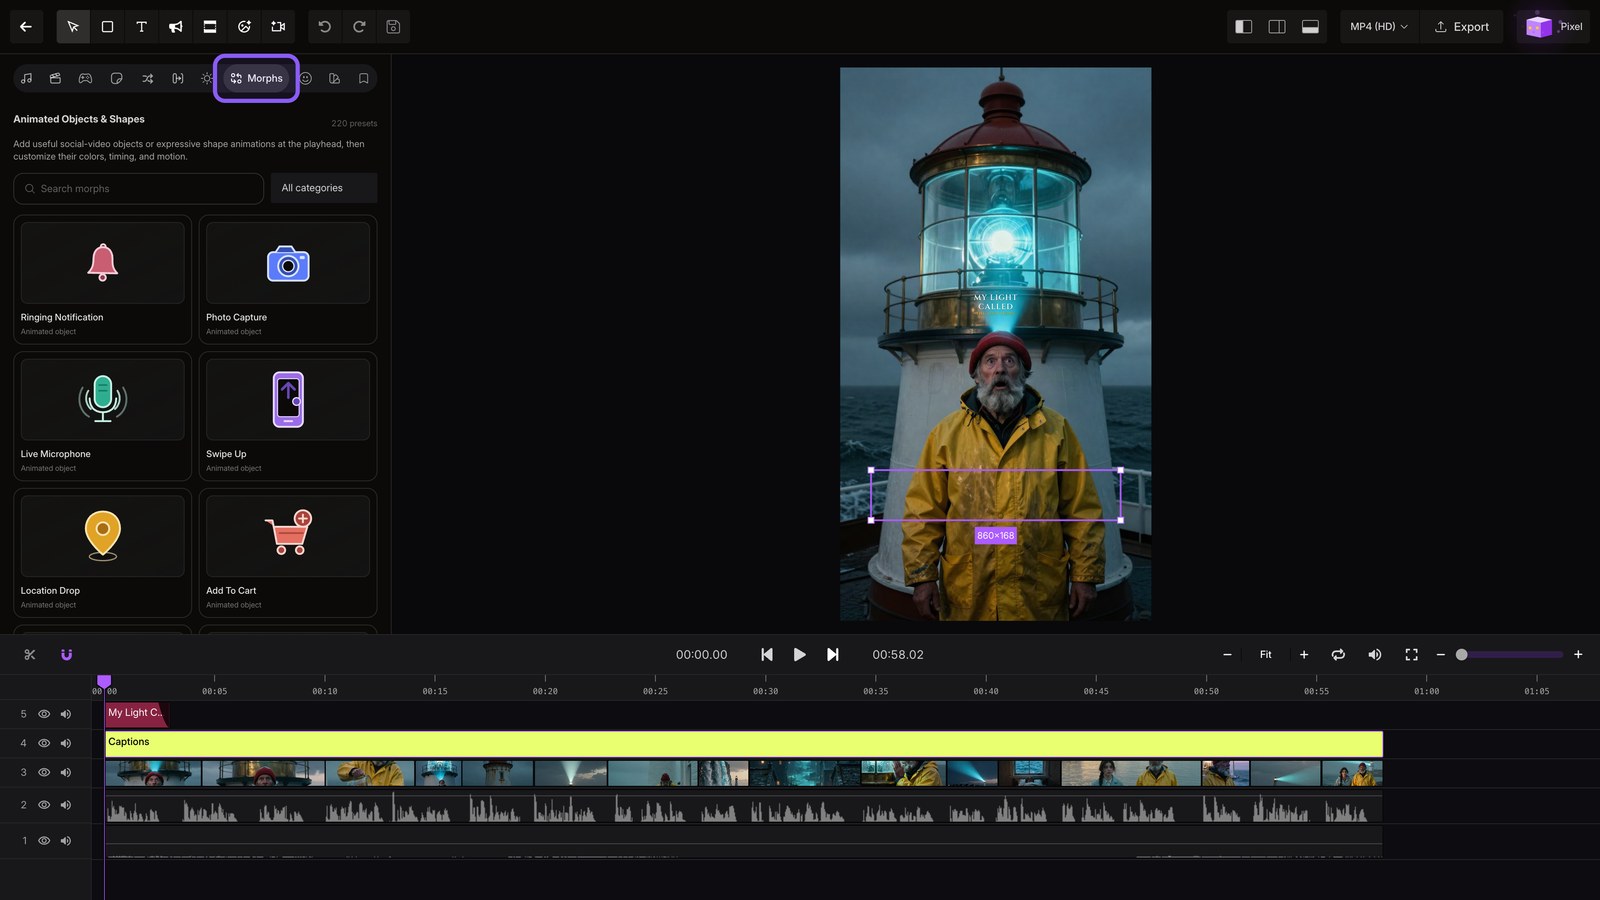Select the scissors split tool

pyautogui.click(x=30, y=655)
